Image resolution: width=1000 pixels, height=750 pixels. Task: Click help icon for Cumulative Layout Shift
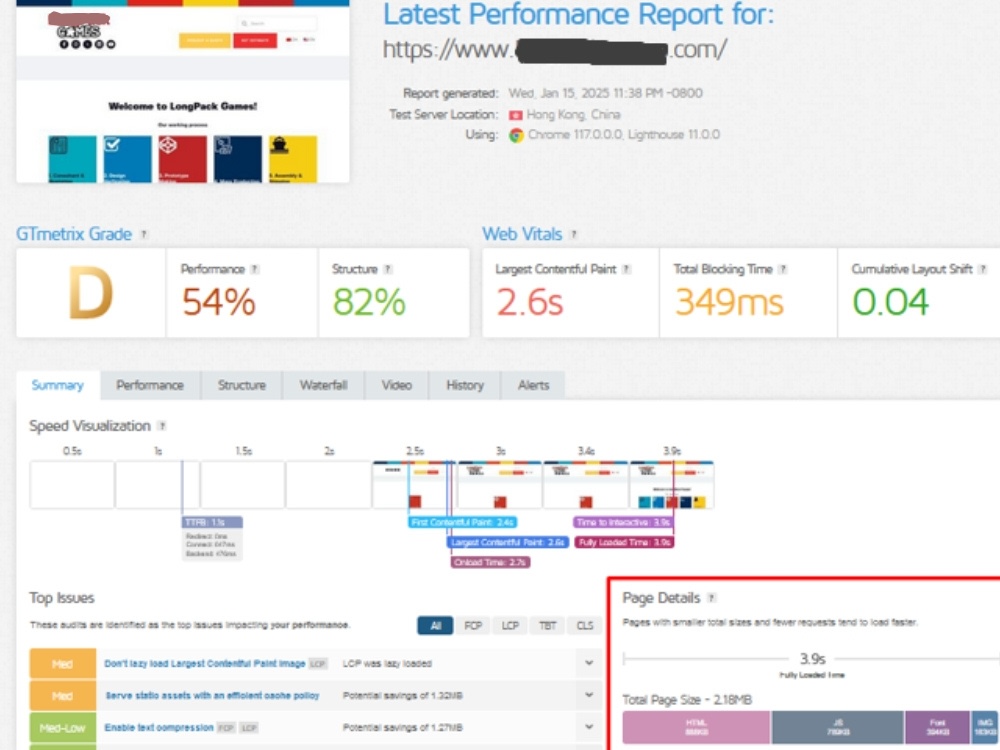[x=982, y=269]
